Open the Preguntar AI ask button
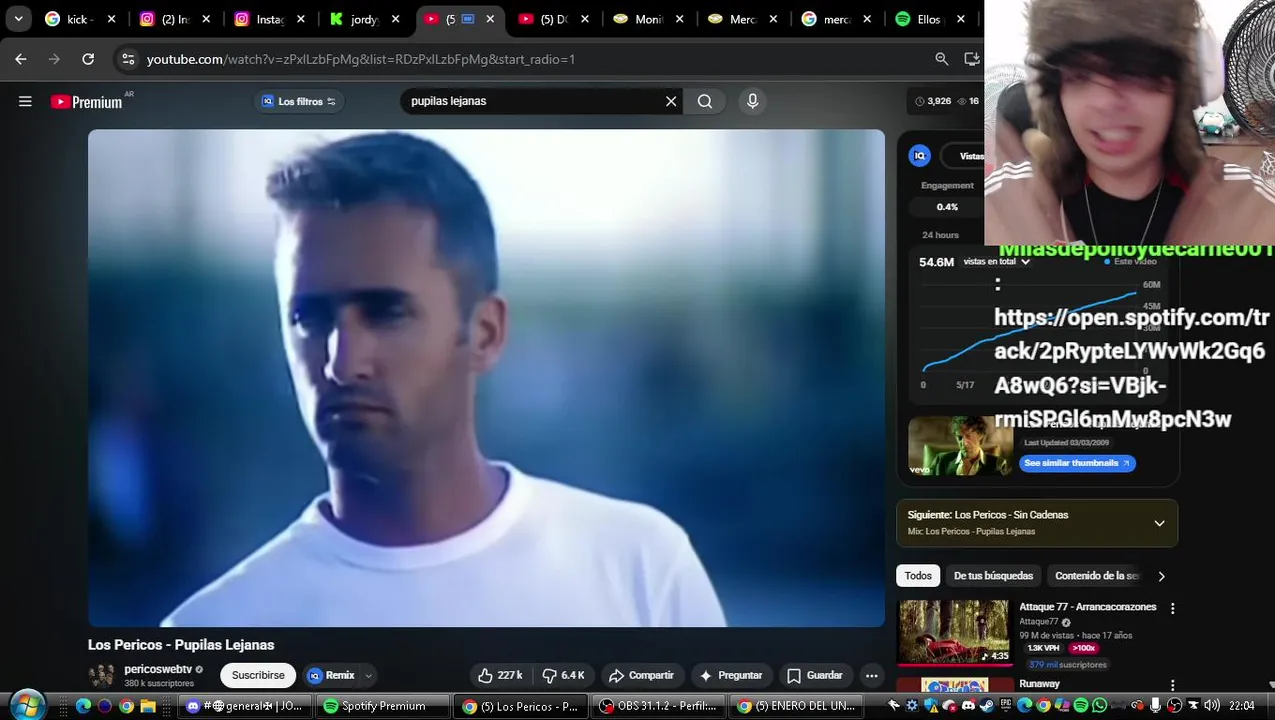 [731, 676]
